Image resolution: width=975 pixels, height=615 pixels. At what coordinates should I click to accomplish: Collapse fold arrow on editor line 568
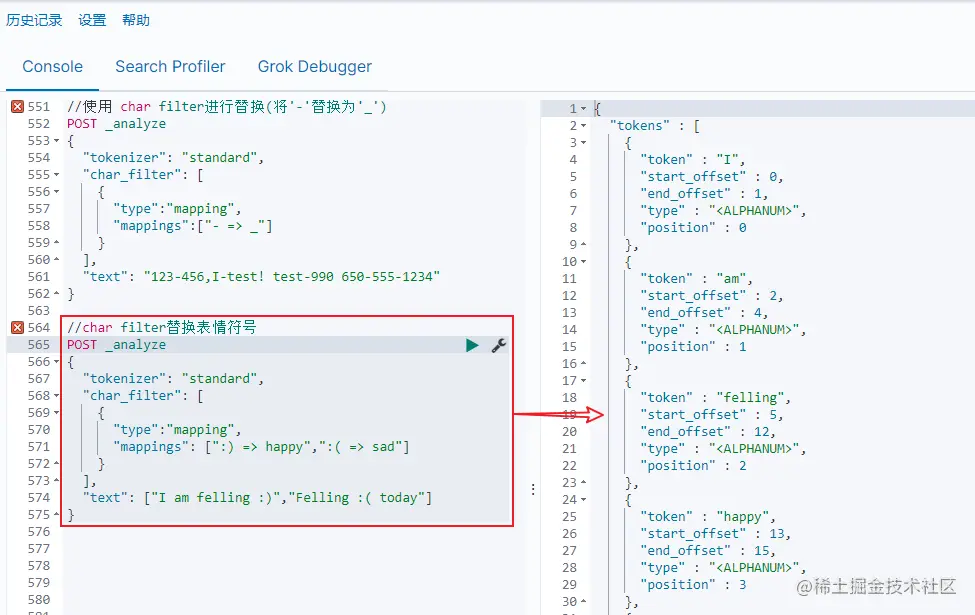coord(57,396)
